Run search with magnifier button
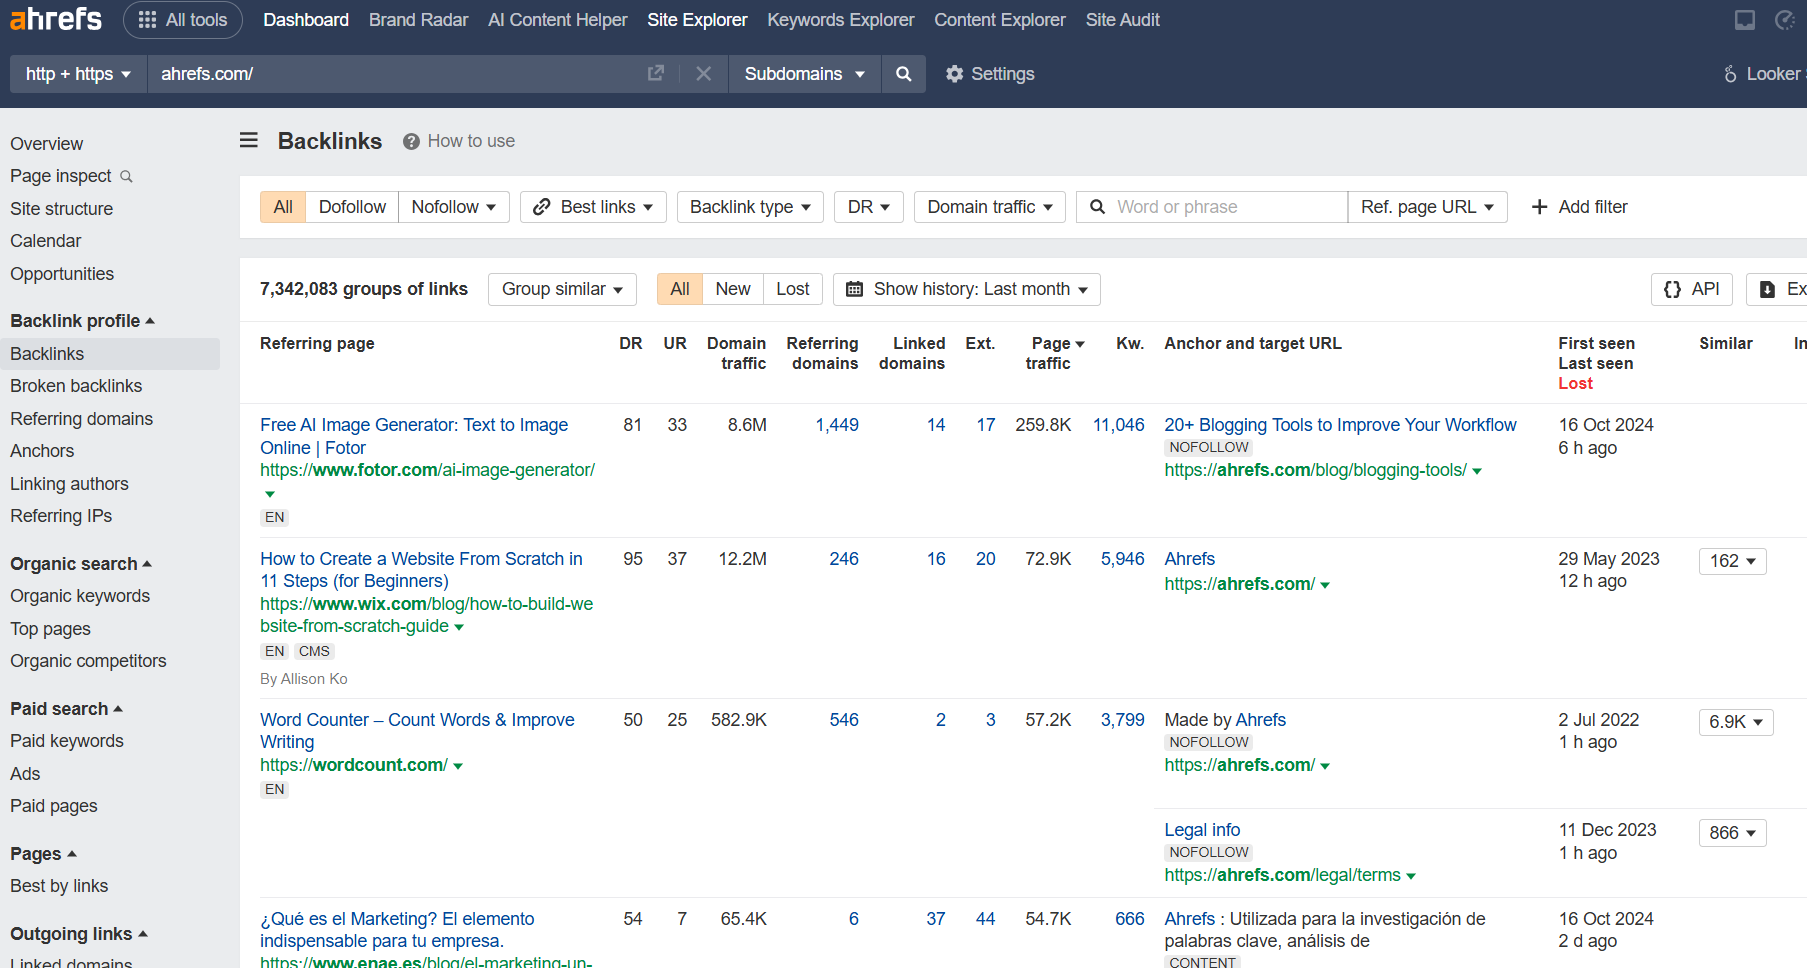Screen dimensions: 1807x968 [904, 74]
